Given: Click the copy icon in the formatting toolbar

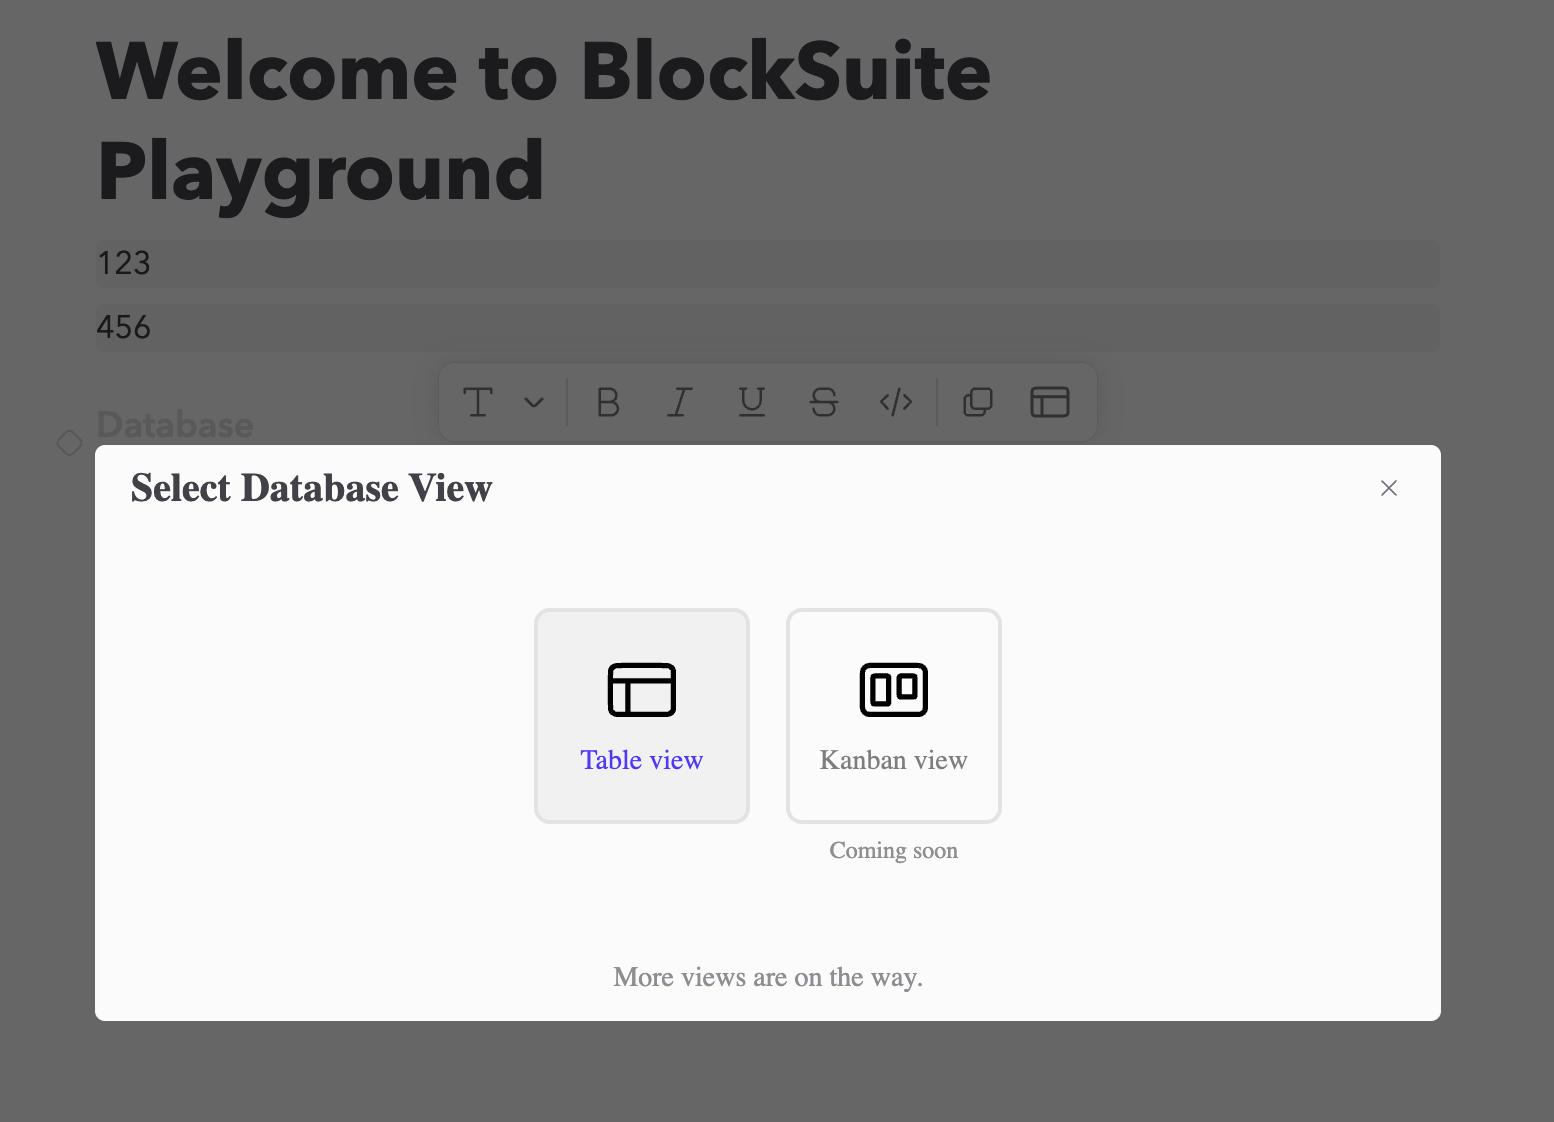Looking at the screenshot, I should [x=977, y=402].
